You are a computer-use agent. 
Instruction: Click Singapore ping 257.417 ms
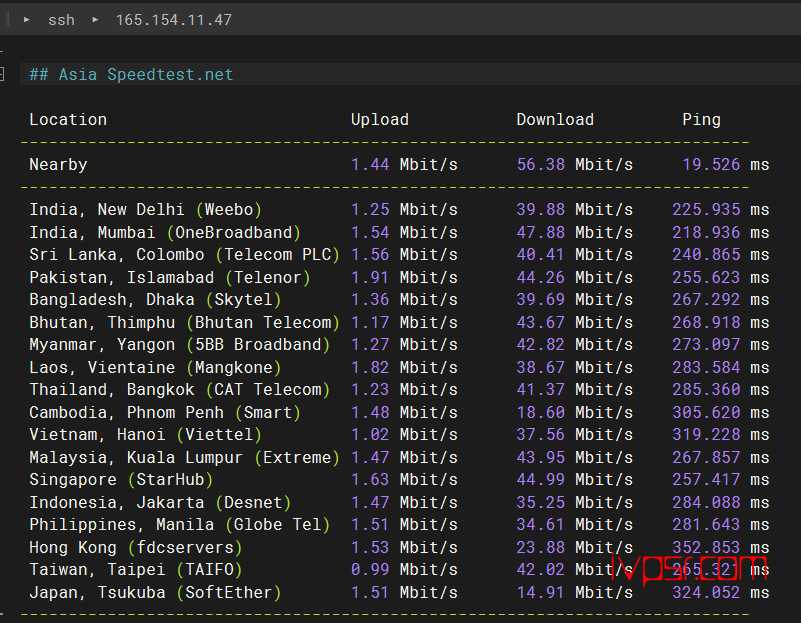[x=721, y=479]
